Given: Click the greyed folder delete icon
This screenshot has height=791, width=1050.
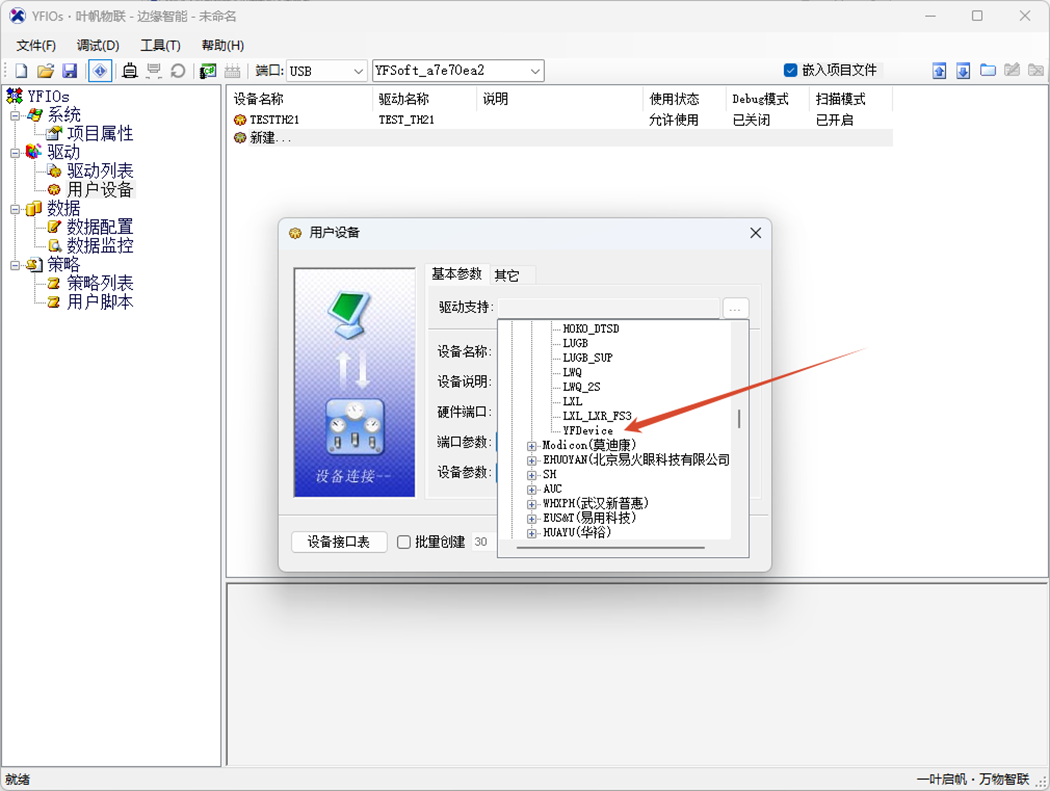Looking at the screenshot, I should pos(1036,70).
